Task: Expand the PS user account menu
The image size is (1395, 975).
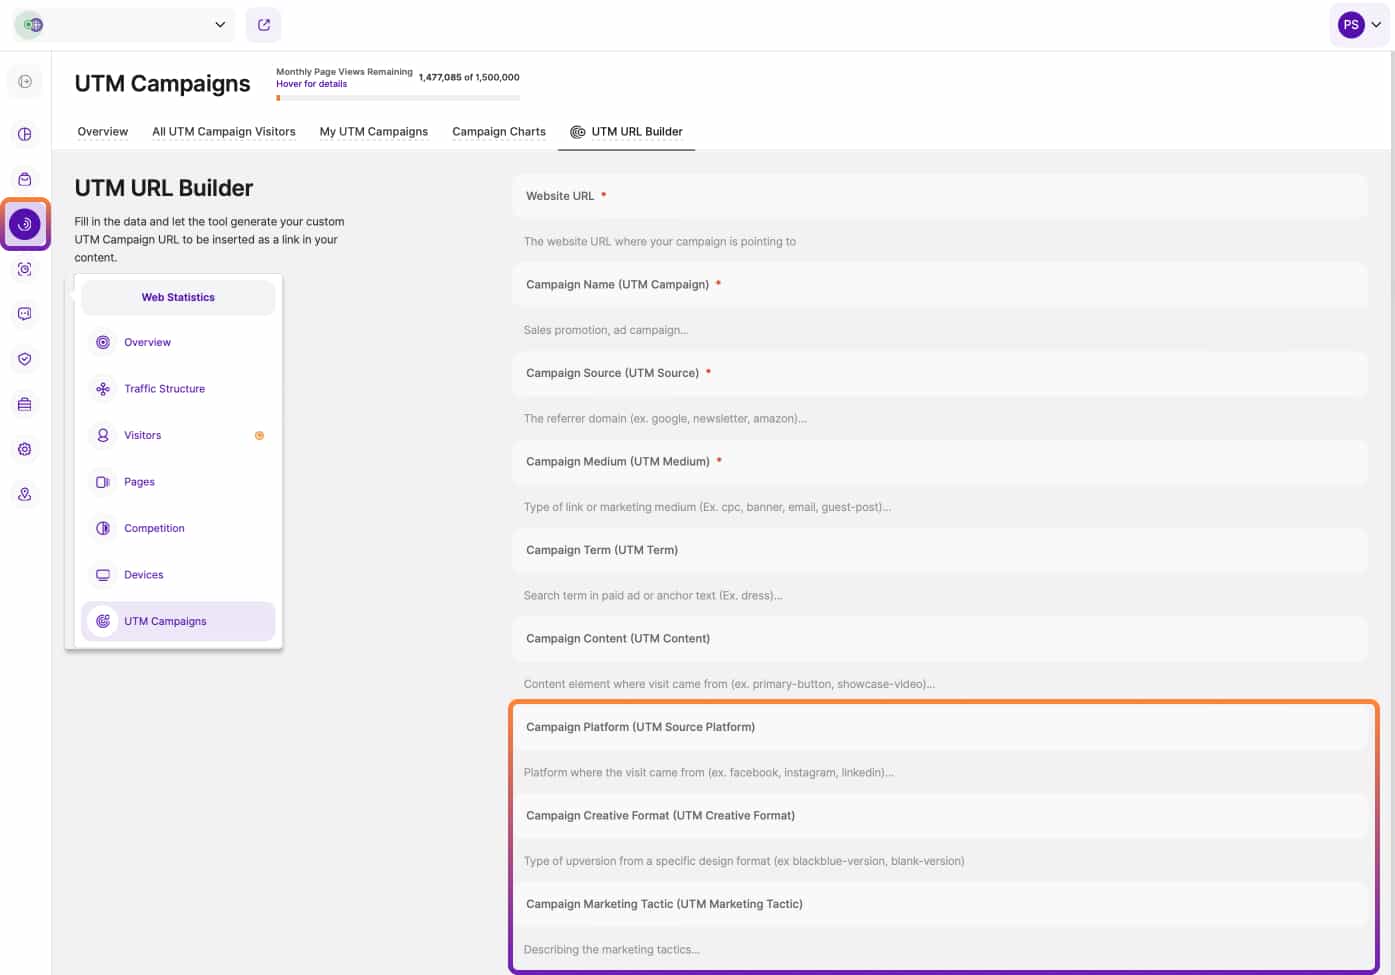Action: pyautogui.click(x=1360, y=25)
